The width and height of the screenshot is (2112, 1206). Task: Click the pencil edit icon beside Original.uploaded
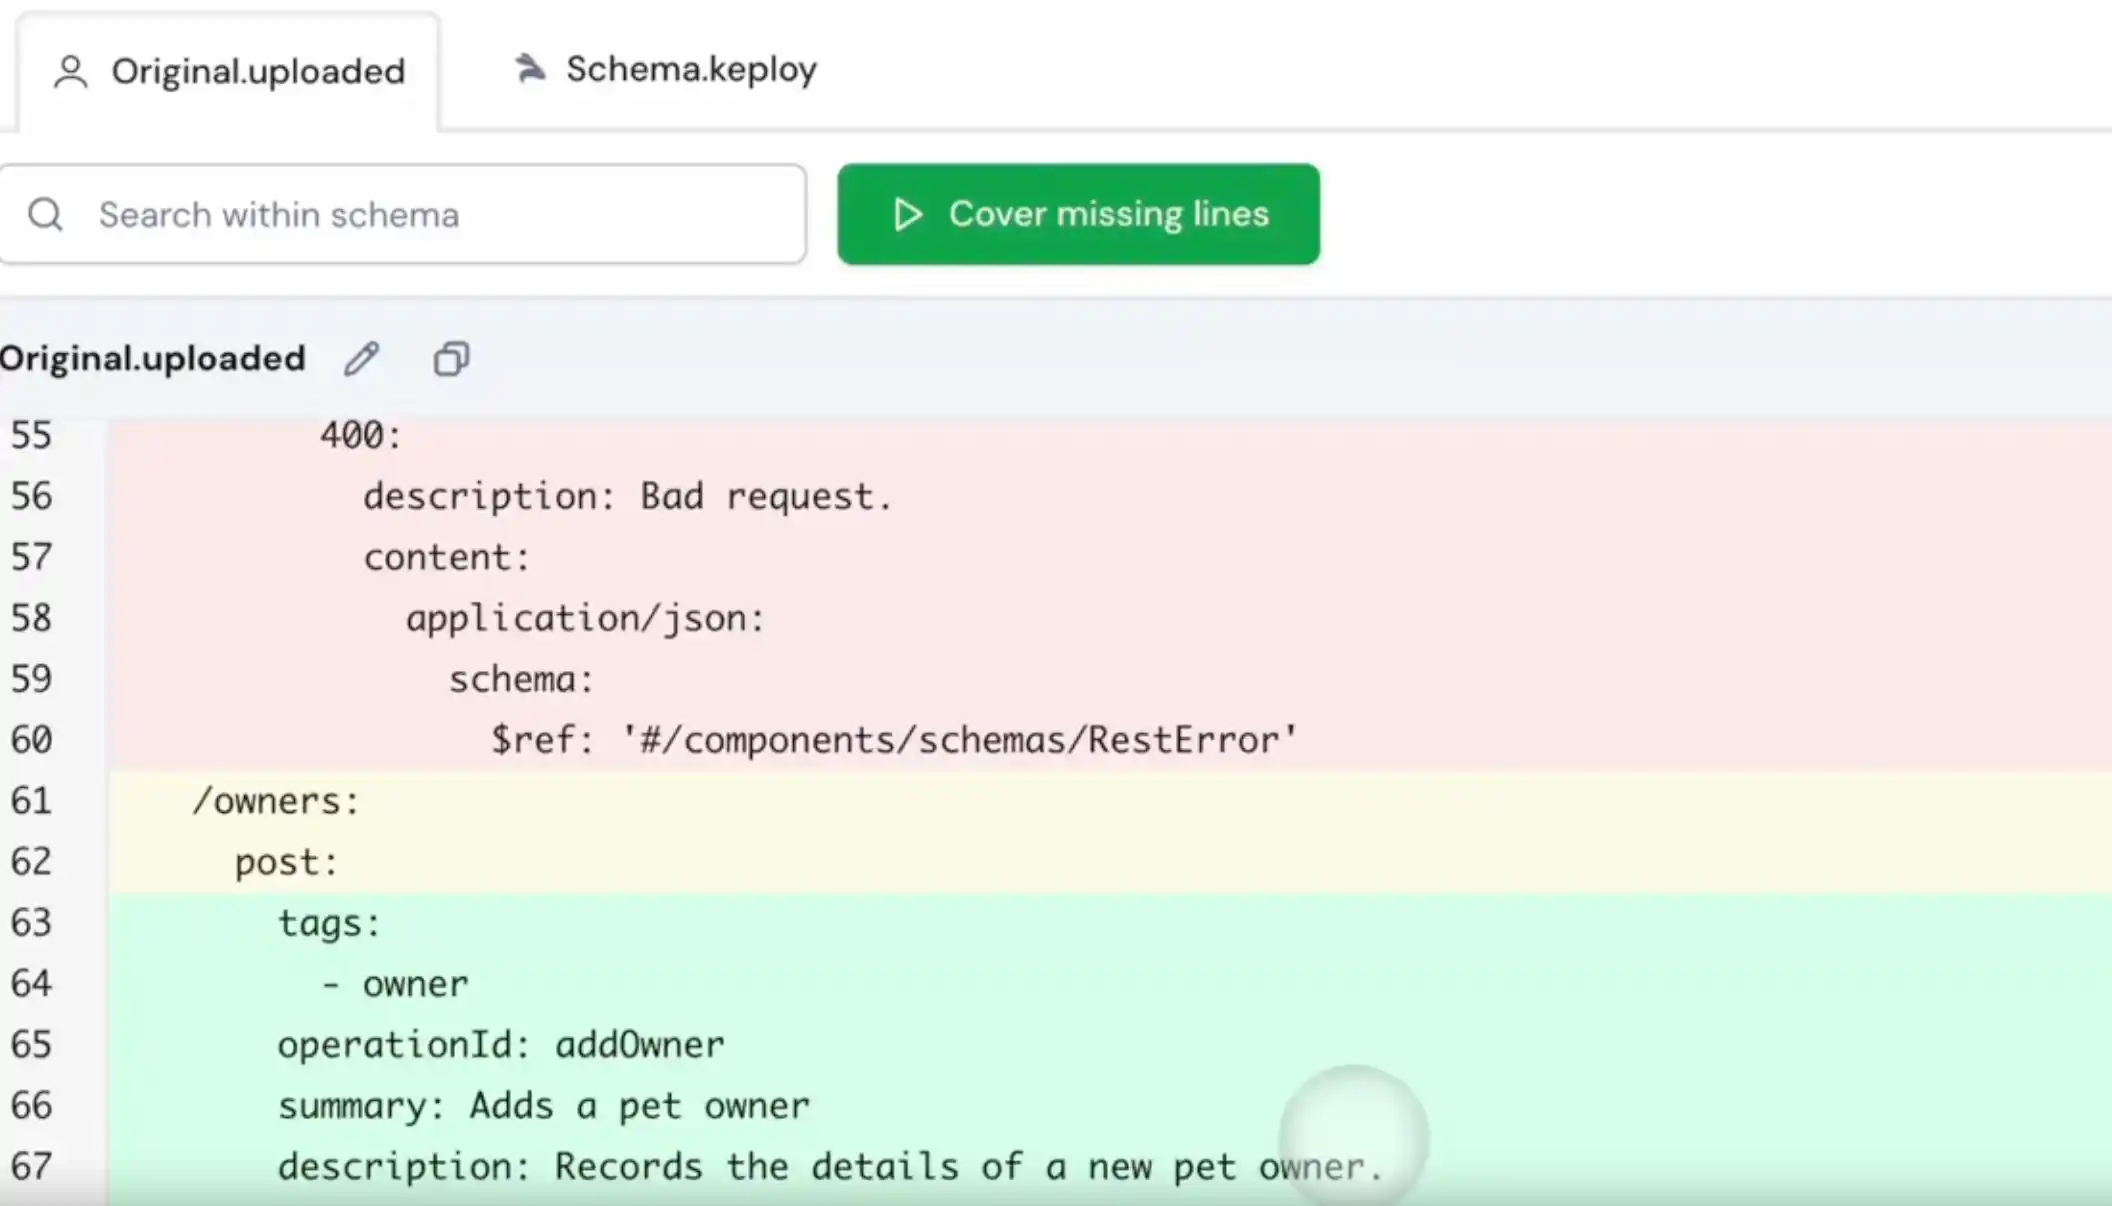click(361, 359)
